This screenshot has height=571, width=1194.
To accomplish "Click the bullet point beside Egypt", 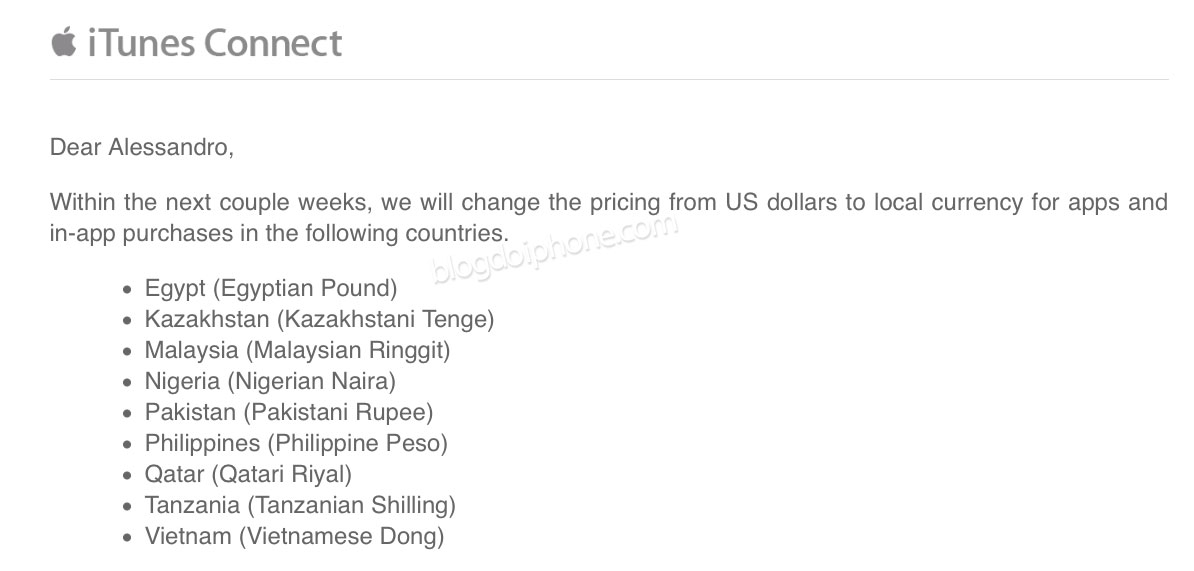I will tap(127, 290).
